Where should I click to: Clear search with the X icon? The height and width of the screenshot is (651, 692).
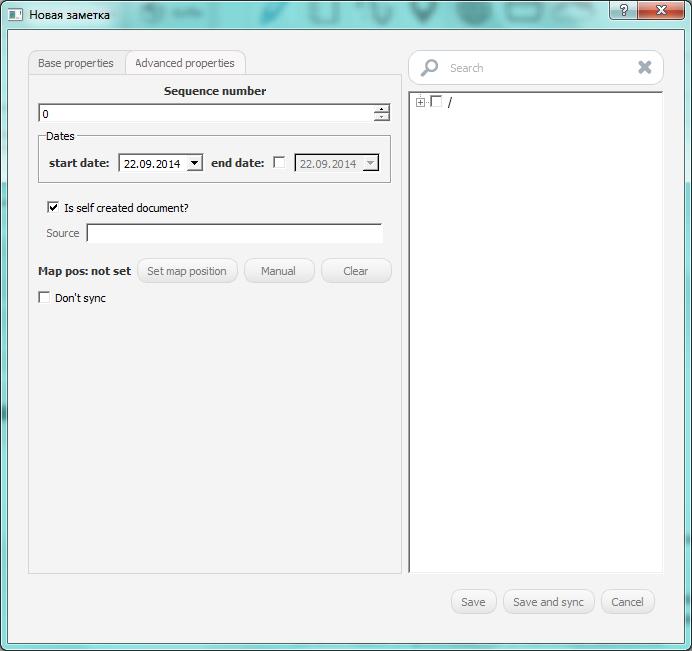(645, 67)
